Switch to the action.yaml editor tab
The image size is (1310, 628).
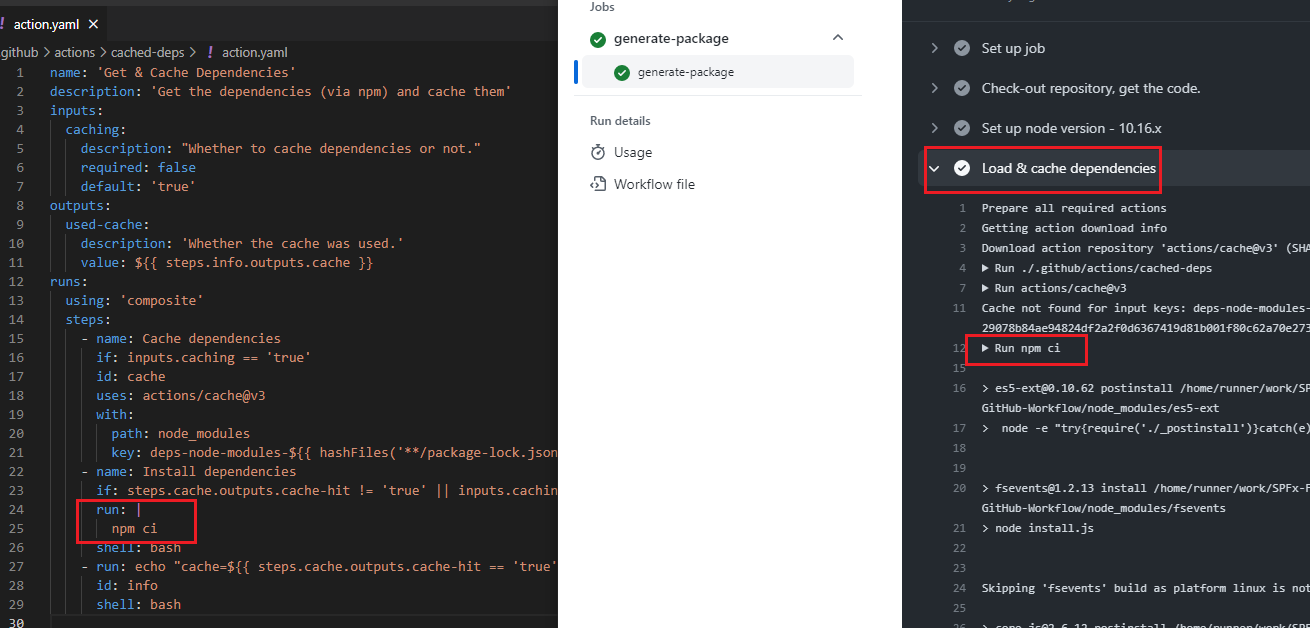coord(45,24)
